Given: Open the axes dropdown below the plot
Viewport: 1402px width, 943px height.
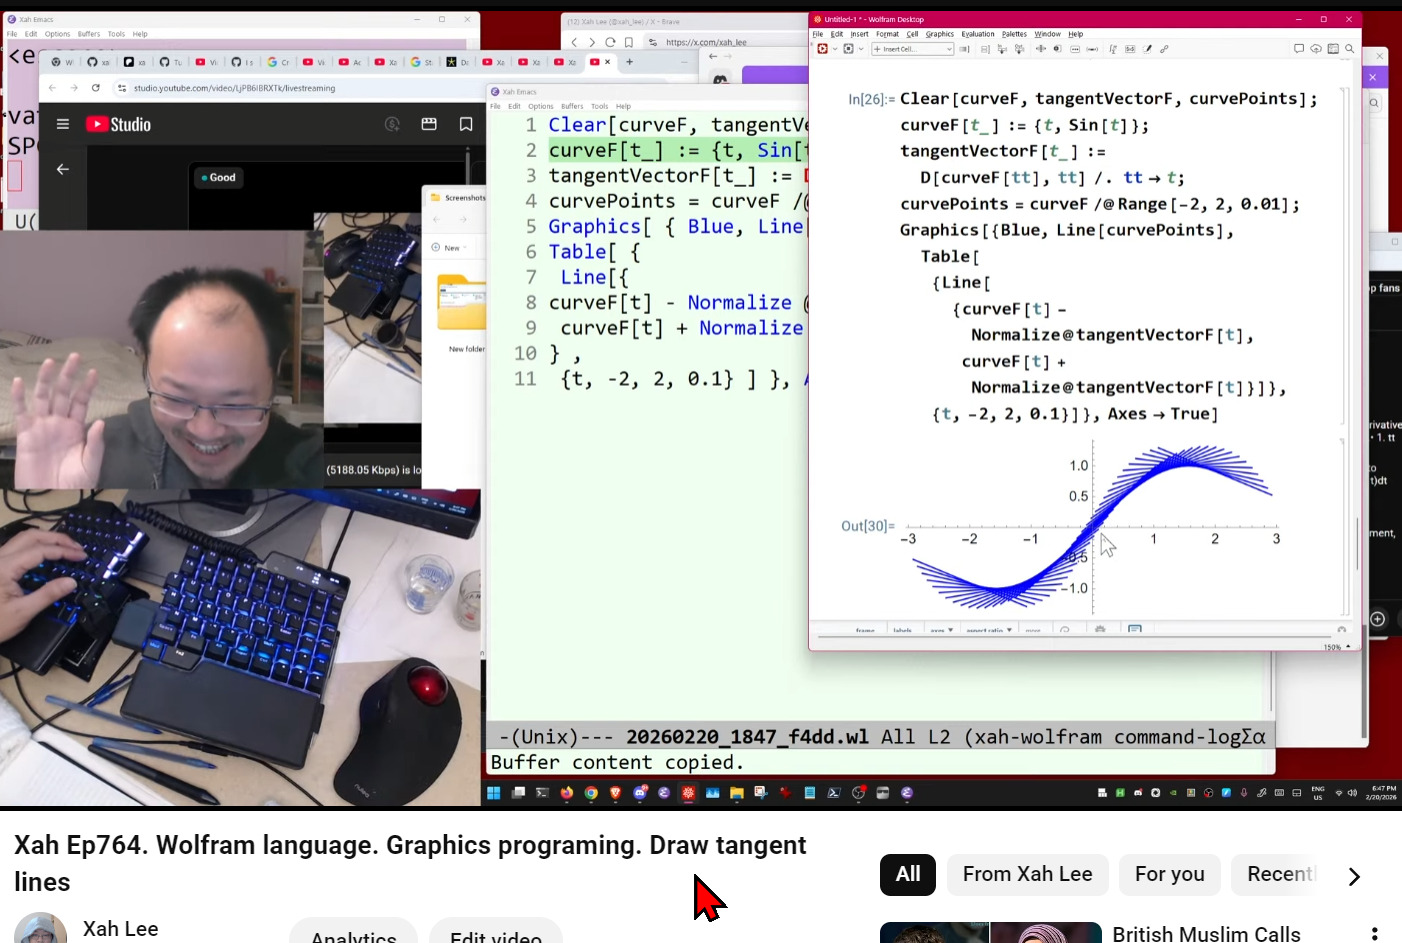Looking at the screenshot, I should pos(941,630).
